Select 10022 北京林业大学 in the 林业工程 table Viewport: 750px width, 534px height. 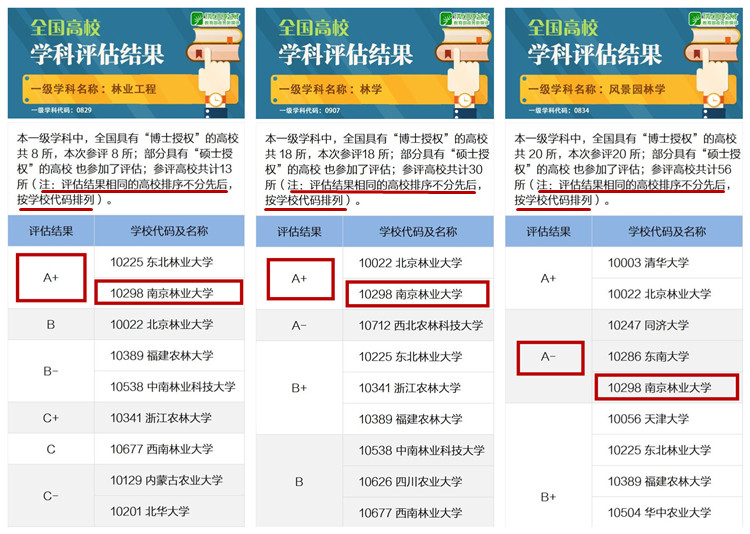tap(162, 324)
